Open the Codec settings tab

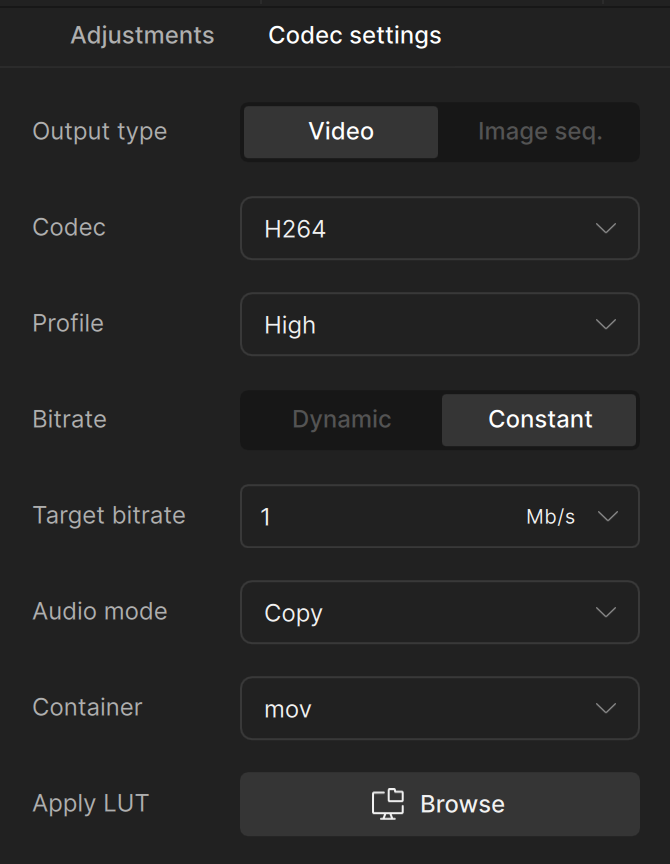click(353, 35)
